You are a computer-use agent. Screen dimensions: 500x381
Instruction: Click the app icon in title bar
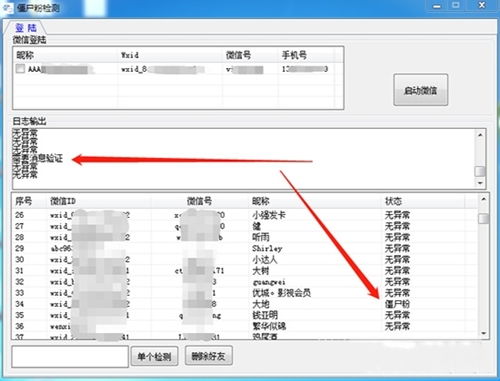(8, 7)
